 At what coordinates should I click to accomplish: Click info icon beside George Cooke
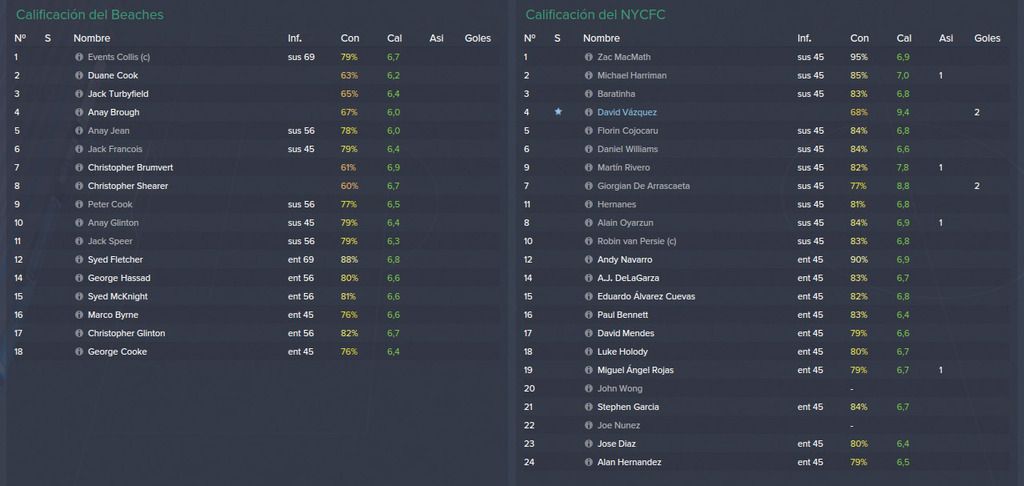pyautogui.click(x=79, y=352)
